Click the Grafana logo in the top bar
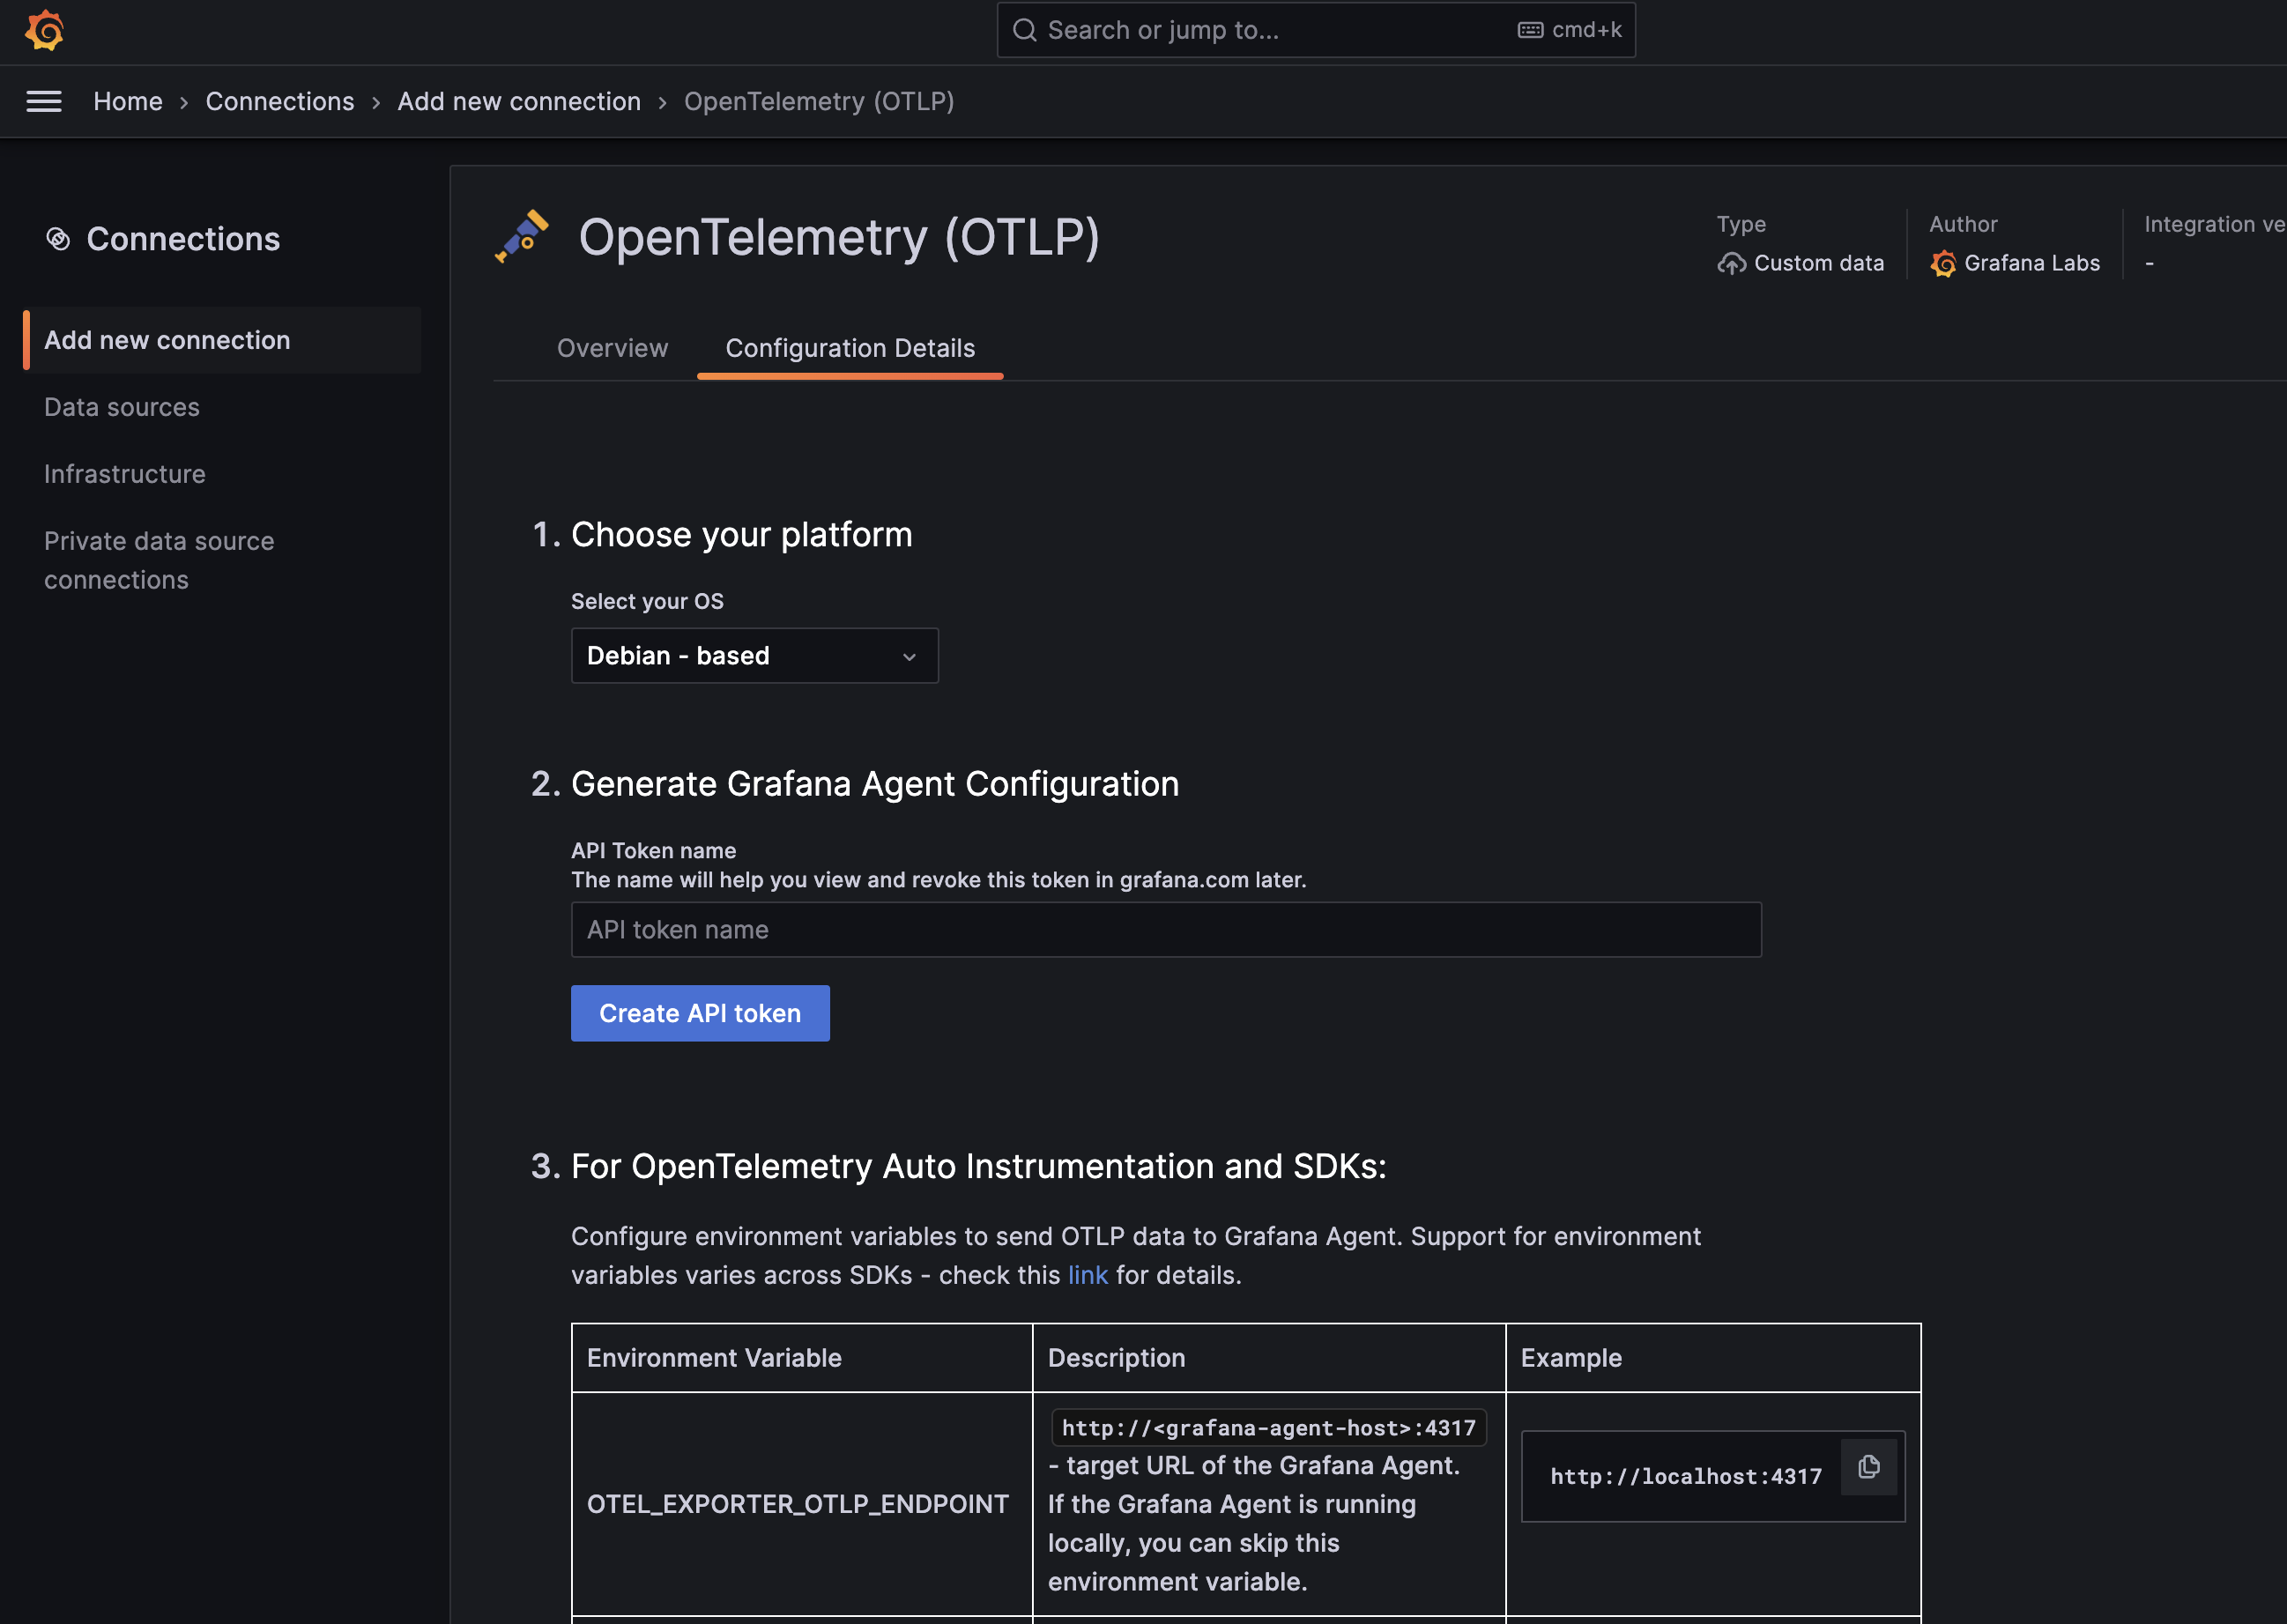The width and height of the screenshot is (2287, 1624). click(x=44, y=30)
